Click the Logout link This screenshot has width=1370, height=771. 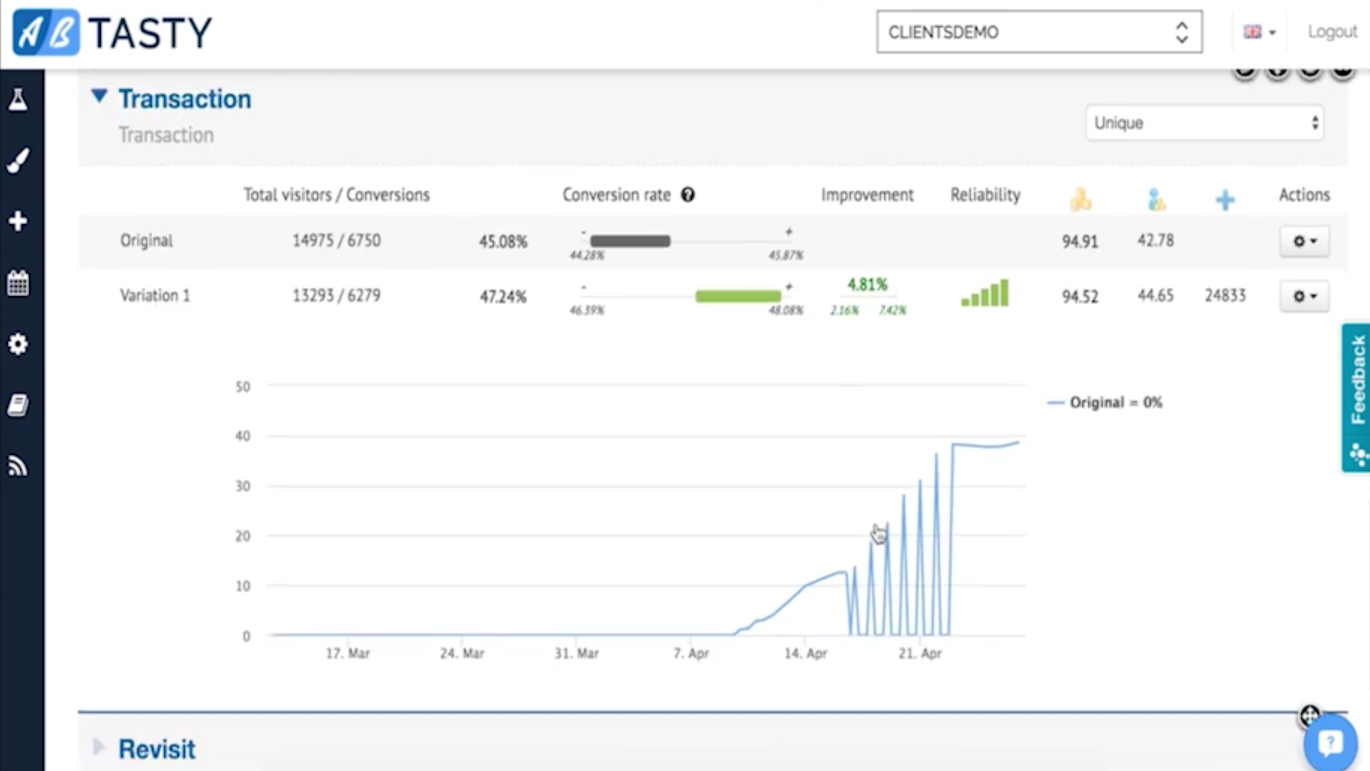tap(1332, 32)
